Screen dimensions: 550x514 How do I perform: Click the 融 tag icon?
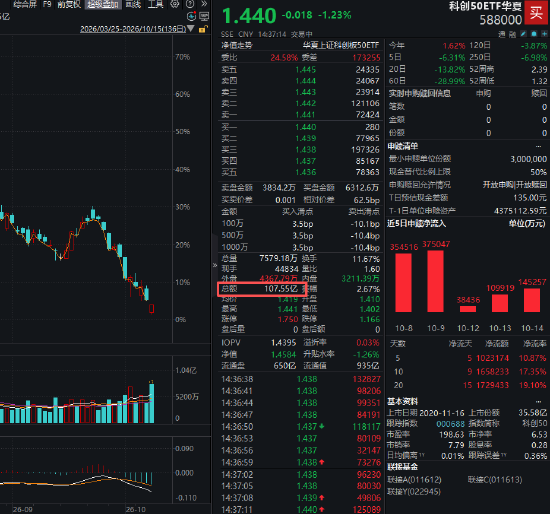click(512, 34)
